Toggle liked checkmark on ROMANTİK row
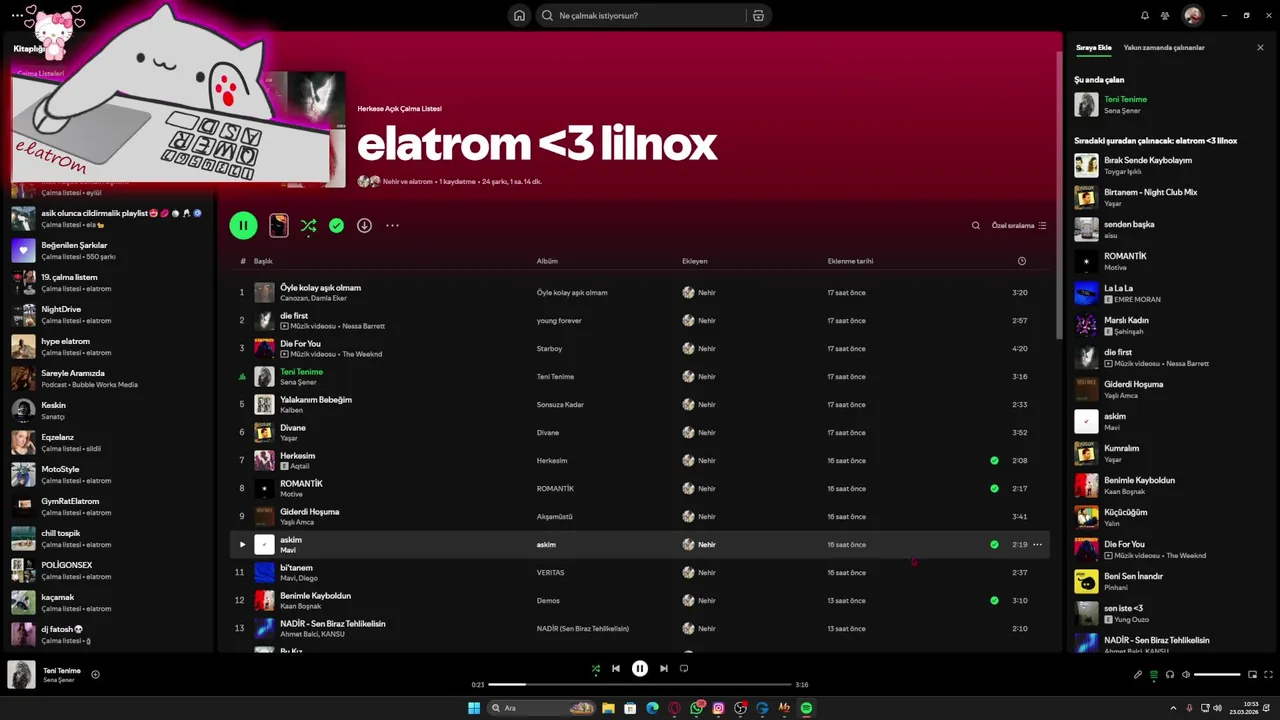 click(994, 488)
